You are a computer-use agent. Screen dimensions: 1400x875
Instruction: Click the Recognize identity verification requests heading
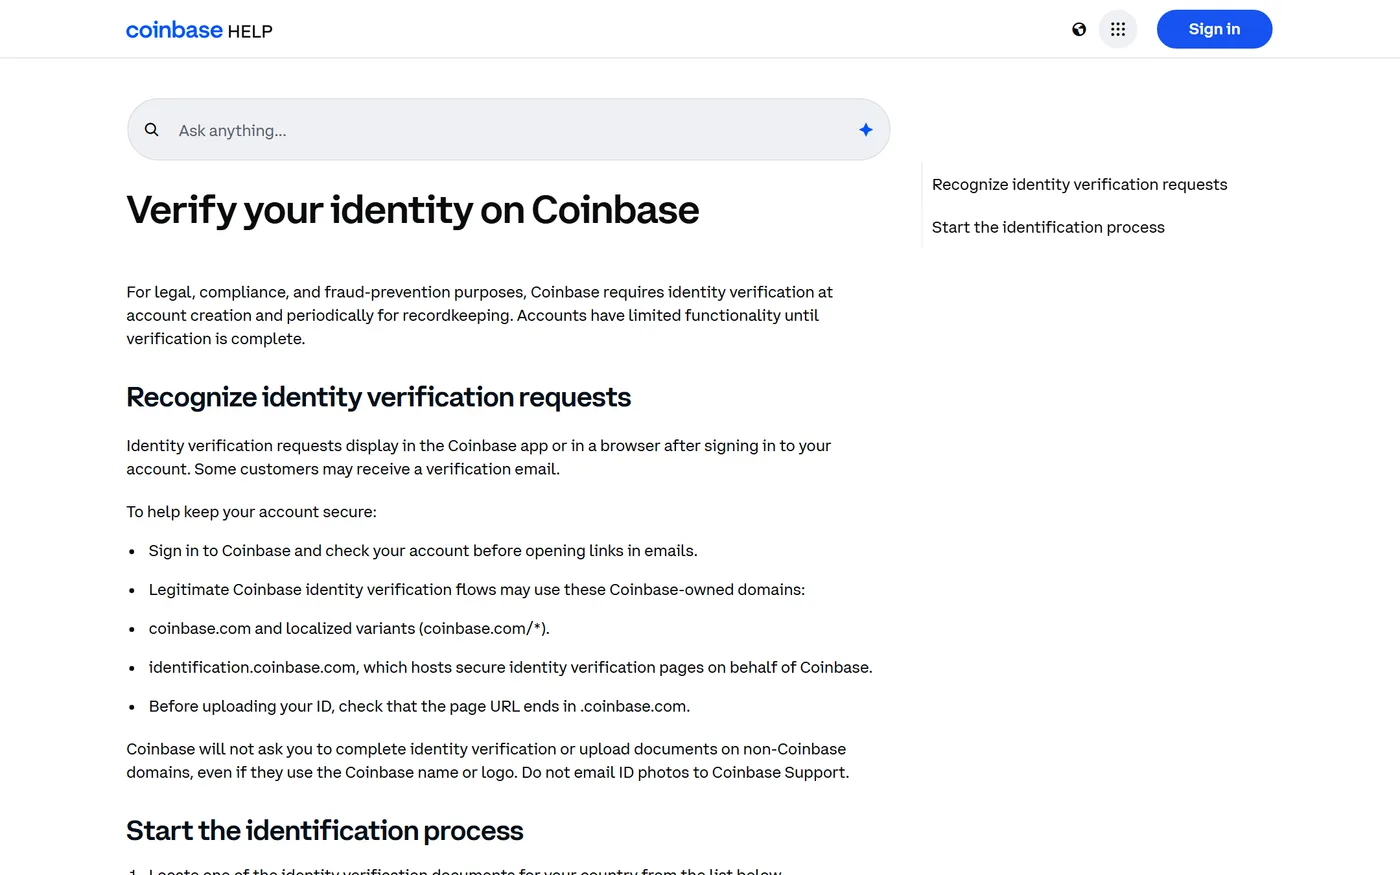378,397
